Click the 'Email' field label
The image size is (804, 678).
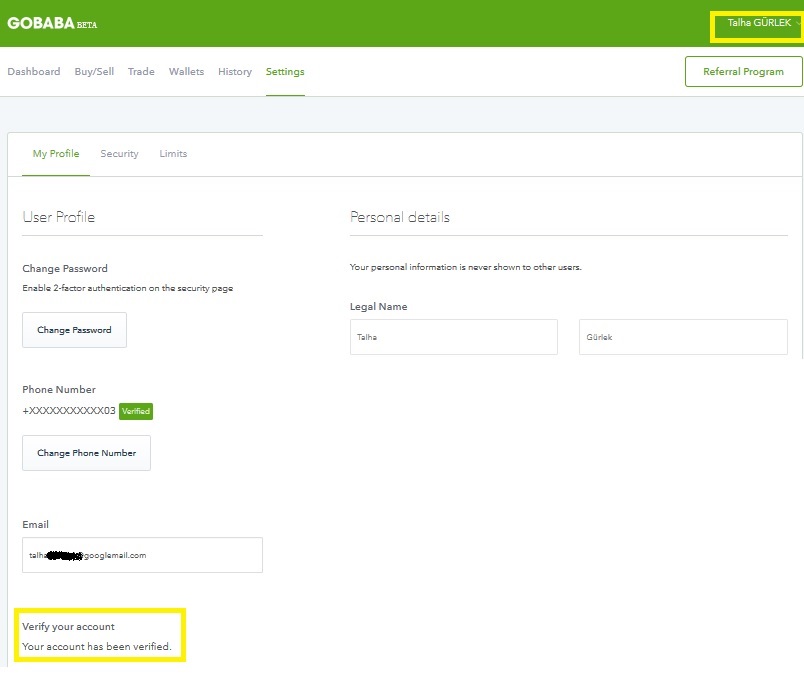tap(35, 524)
